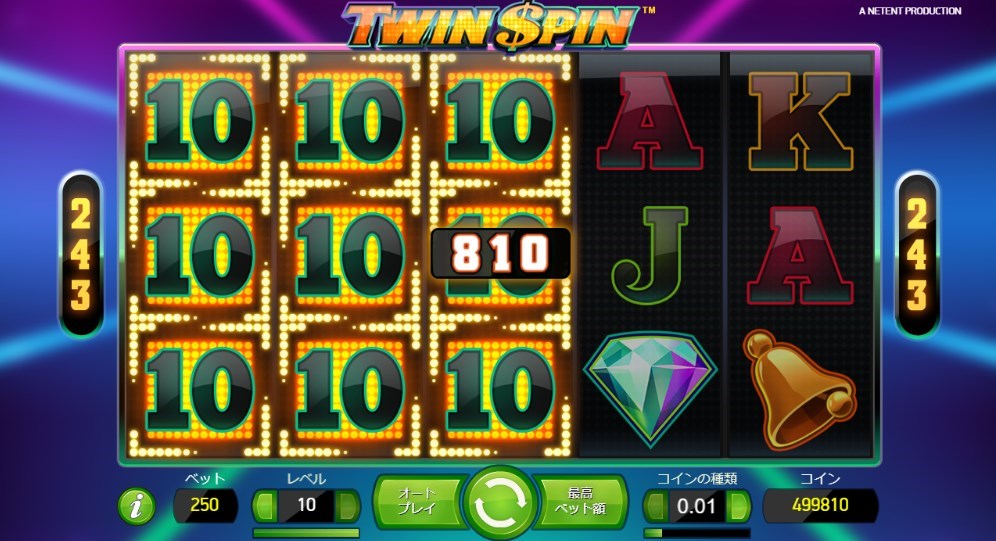
Task: Click the A symbol on reel five
Action: 799,255
